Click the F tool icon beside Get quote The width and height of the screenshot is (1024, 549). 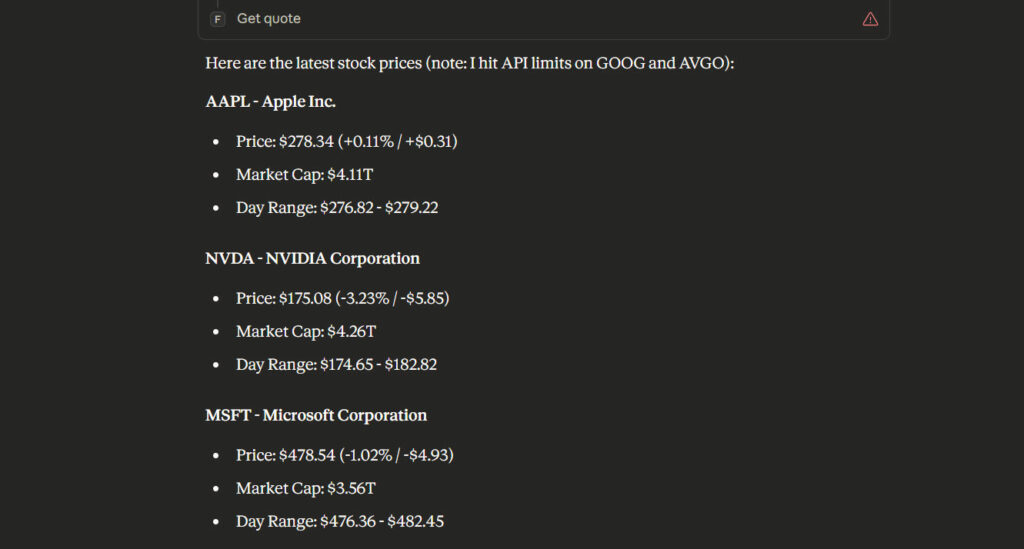[x=218, y=19]
